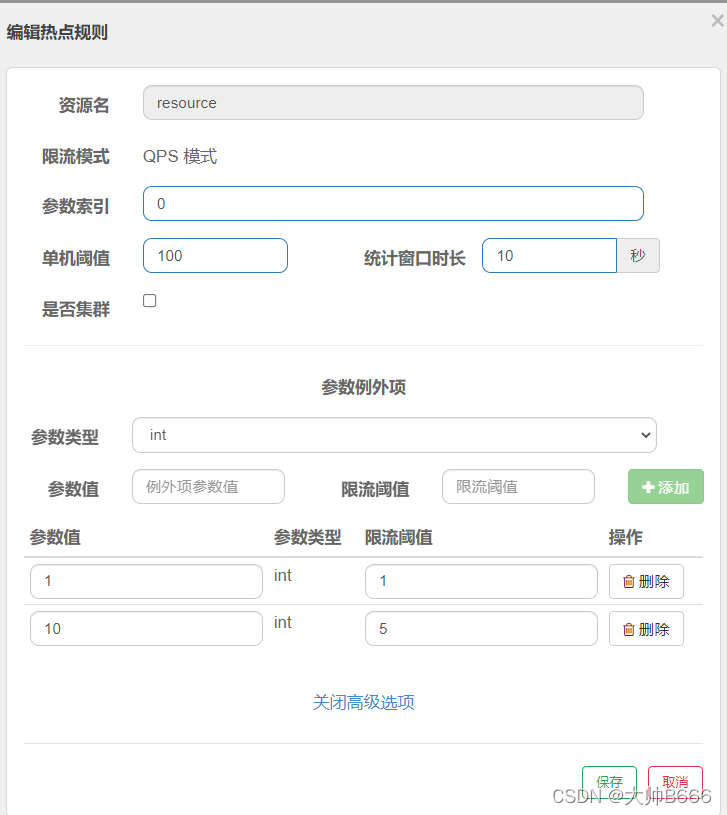The image size is (727, 815).
Task: Click the 例外项参数值 placeholder input
Action: [x=208, y=487]
